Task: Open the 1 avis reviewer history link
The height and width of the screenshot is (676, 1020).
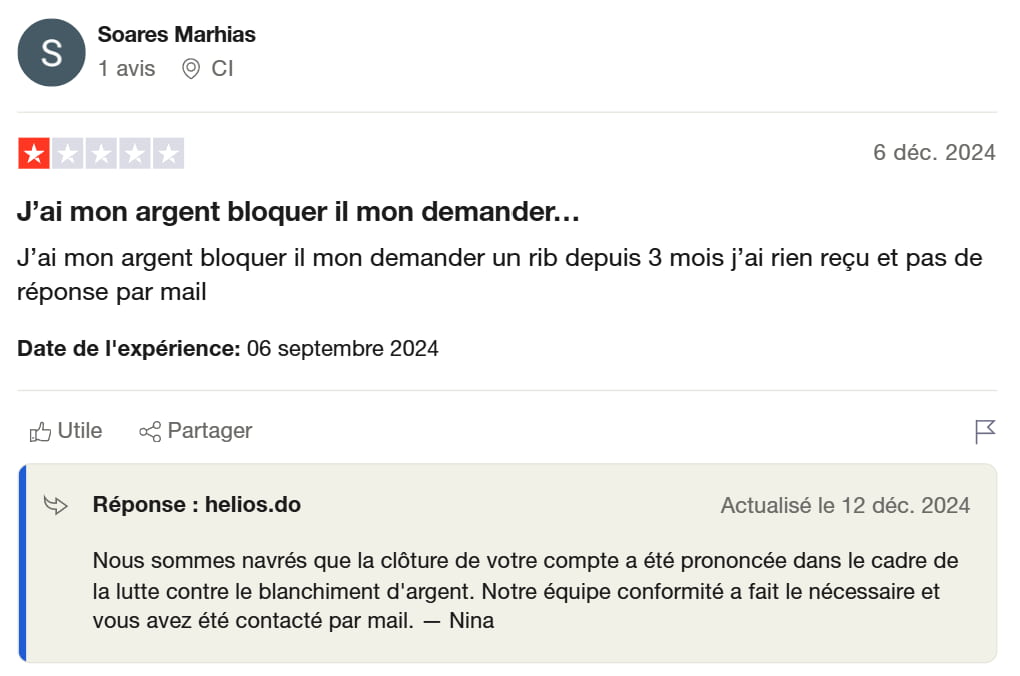Action: 125,69
